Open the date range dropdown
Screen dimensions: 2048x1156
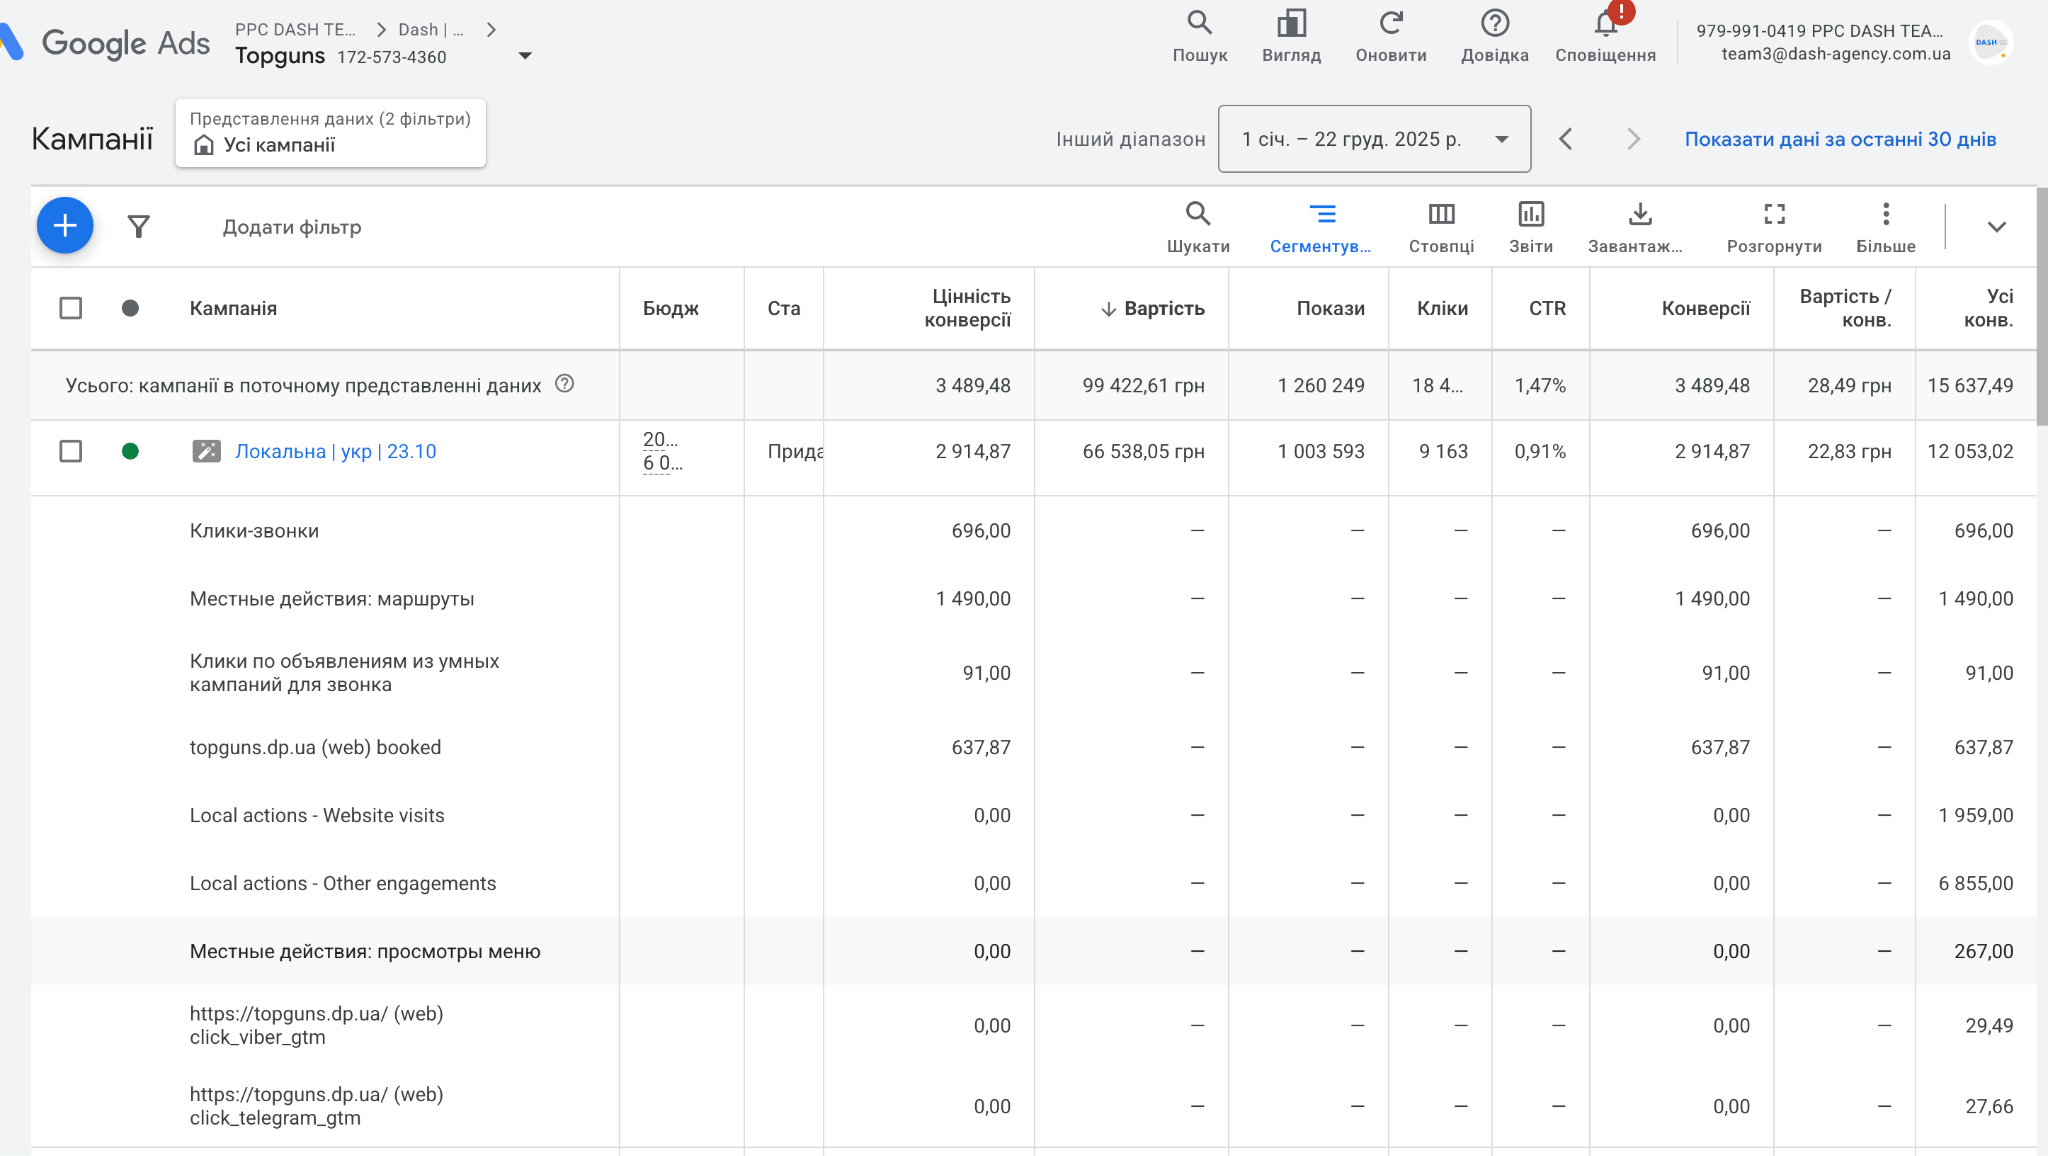[1374, 139]
